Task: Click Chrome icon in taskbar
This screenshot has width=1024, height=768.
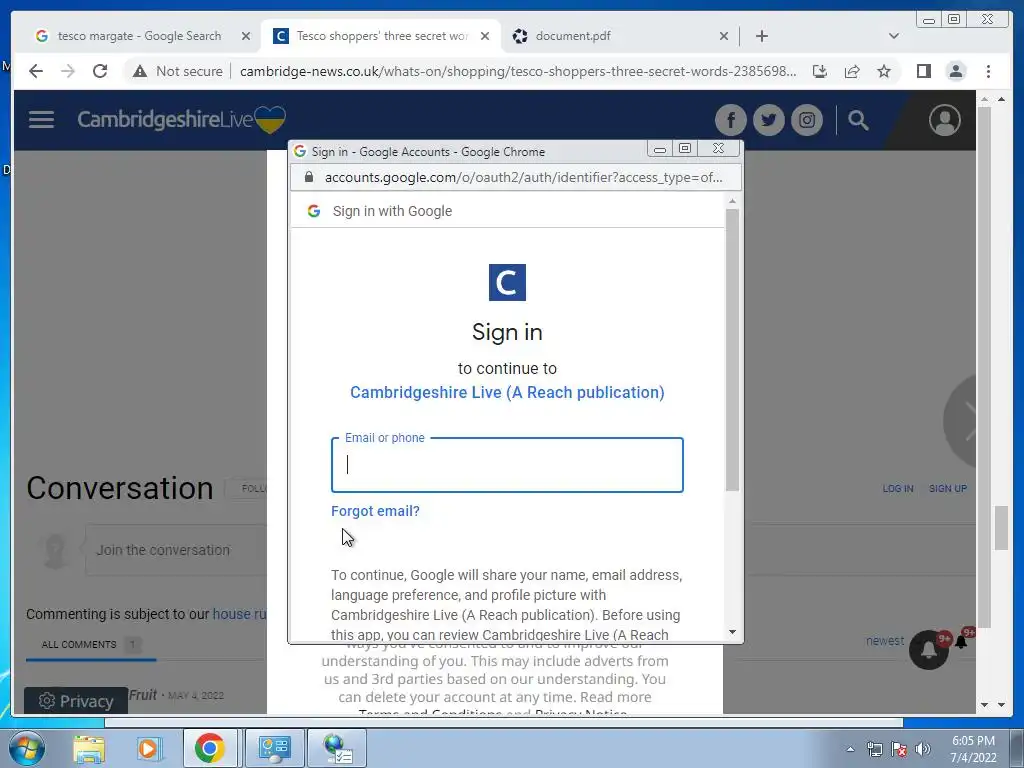Action: [210, 748]
